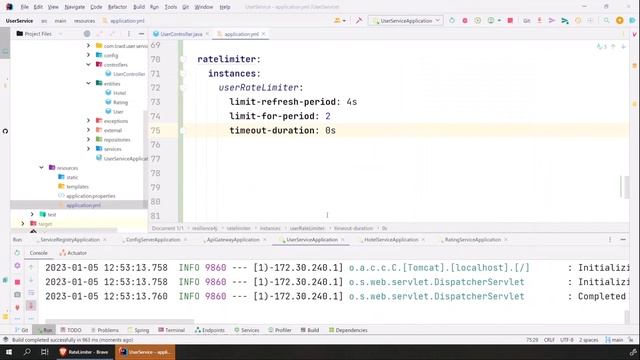Click main Git branch in status bar

[614, 340]
